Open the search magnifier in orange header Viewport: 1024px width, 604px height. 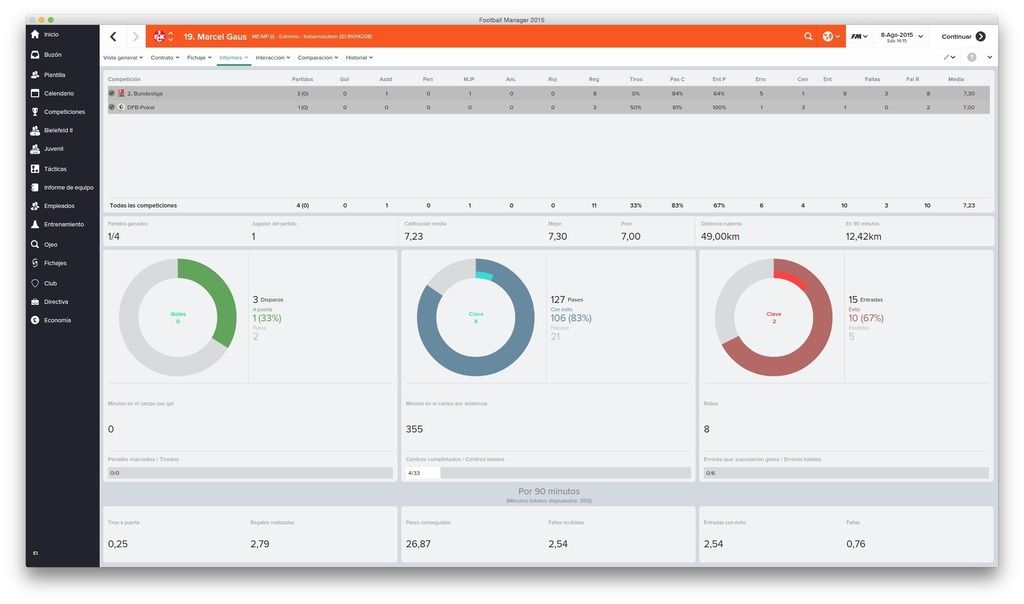[x=808, y=37]
